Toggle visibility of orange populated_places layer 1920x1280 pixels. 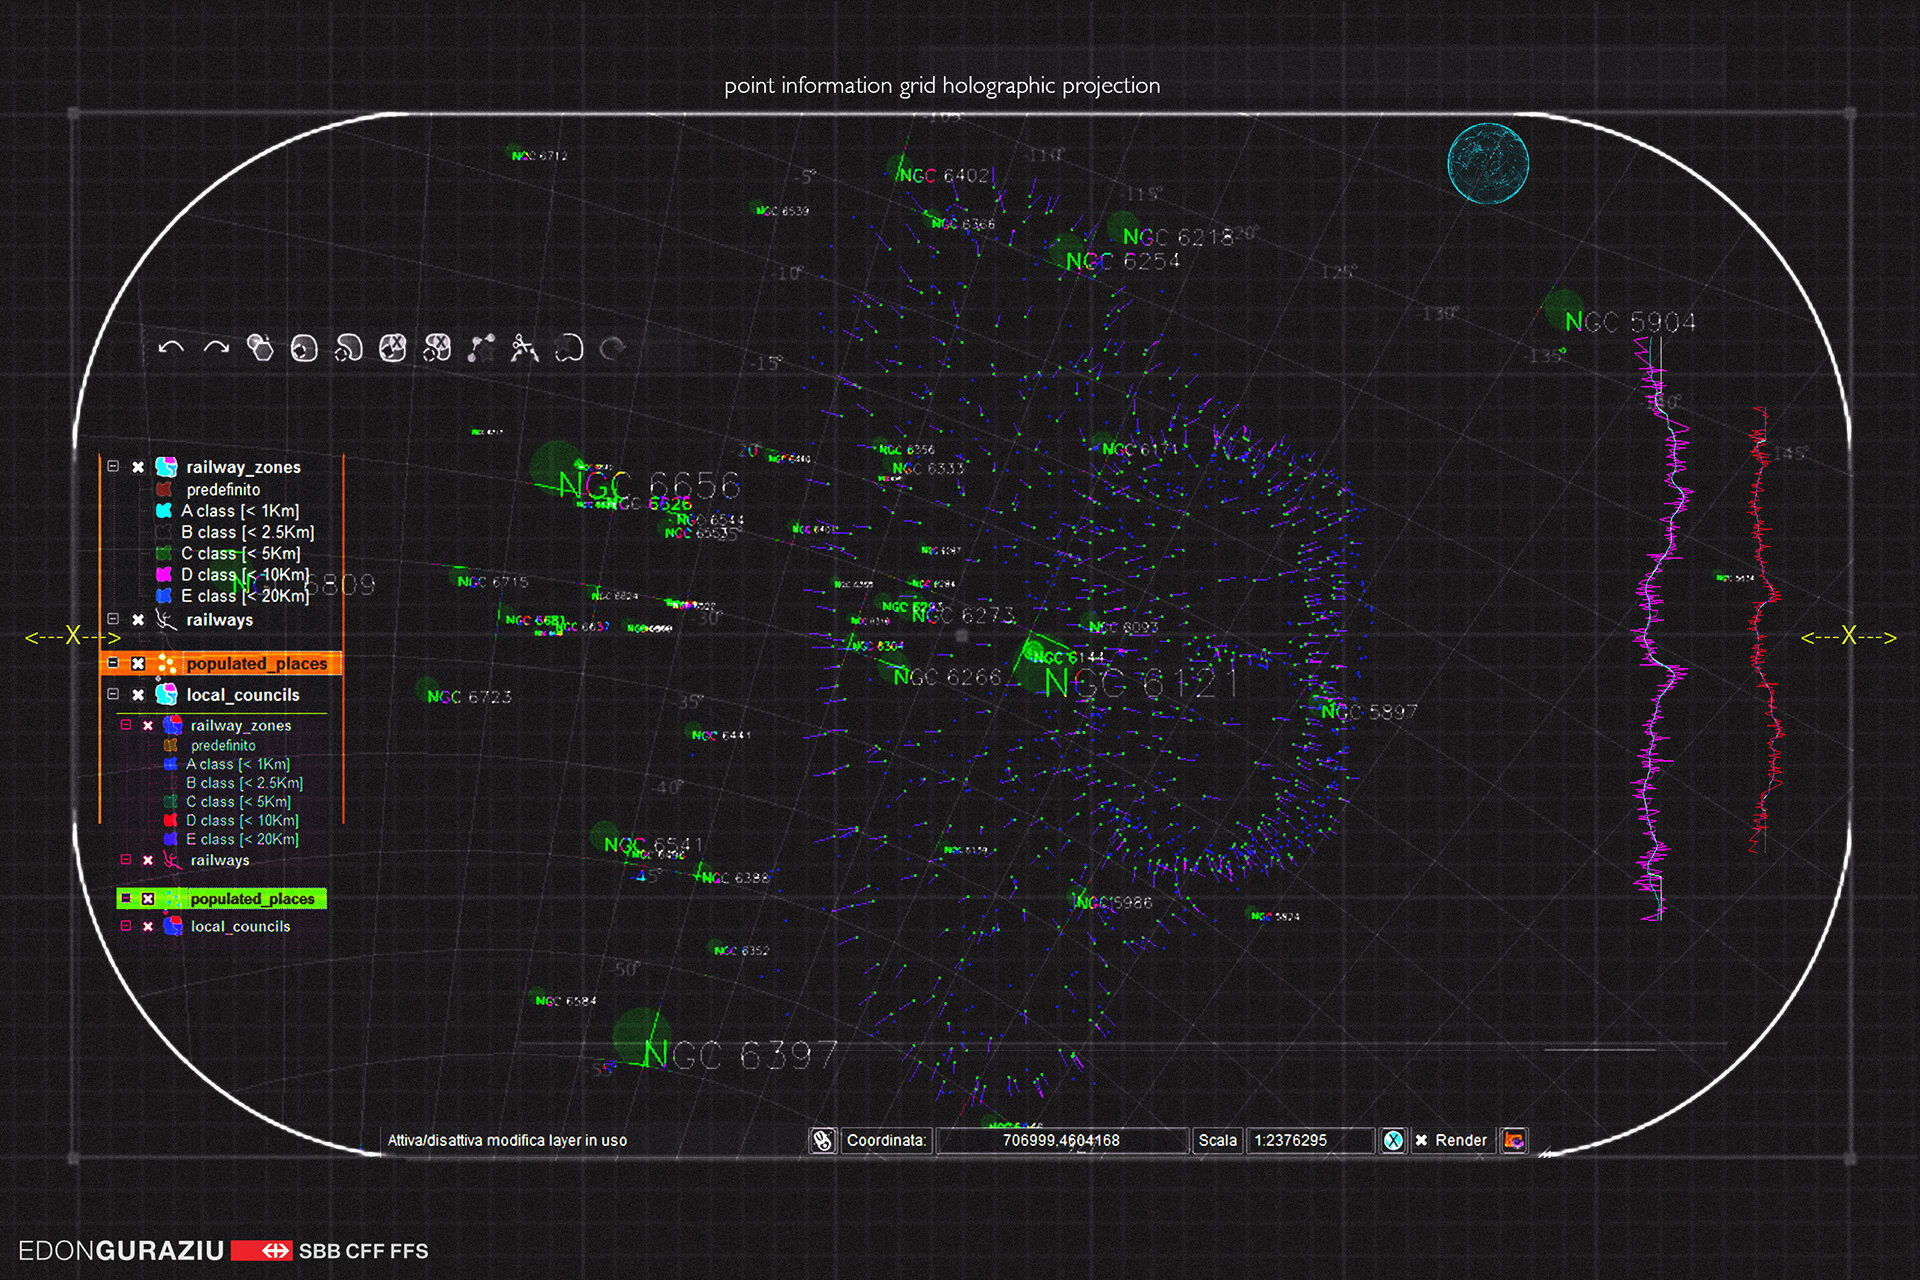point(138,664)
